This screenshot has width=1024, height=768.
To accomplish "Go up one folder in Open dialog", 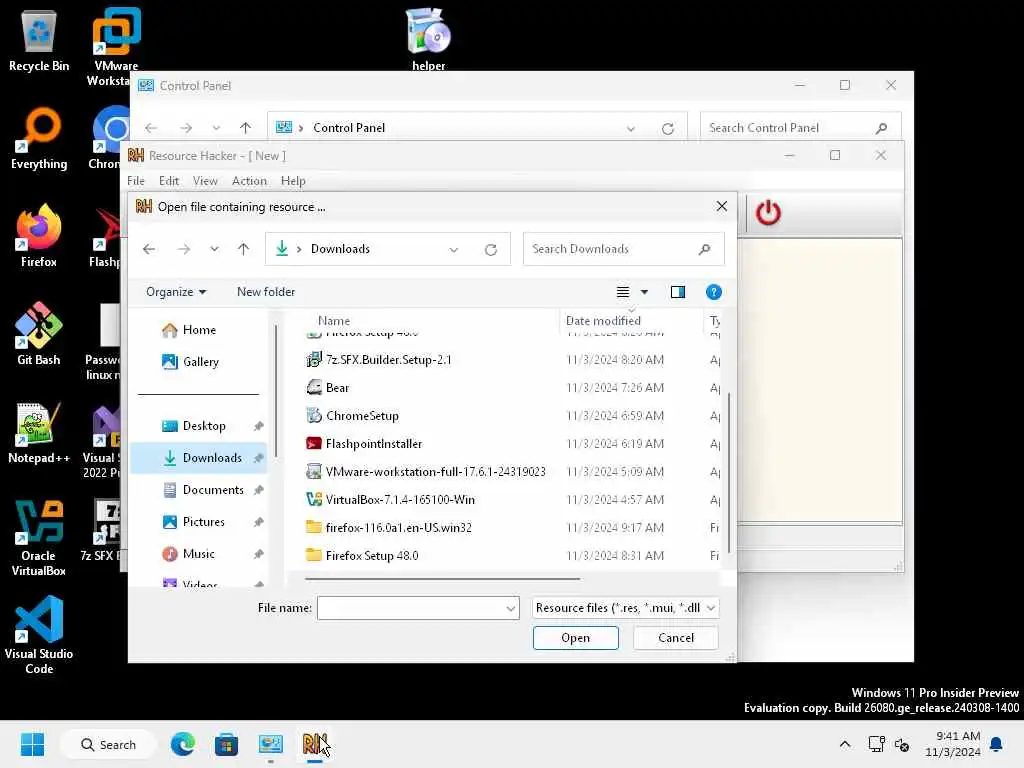I will tap(244, 249).
